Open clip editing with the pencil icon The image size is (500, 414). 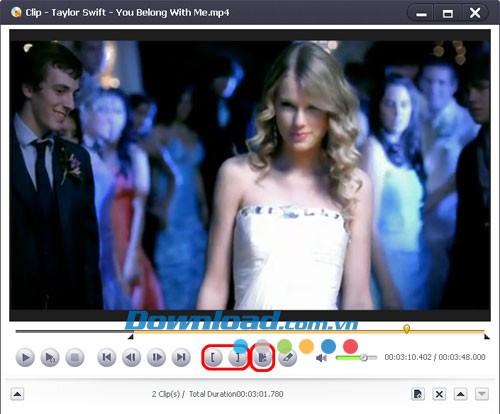(x=287, y=357)
